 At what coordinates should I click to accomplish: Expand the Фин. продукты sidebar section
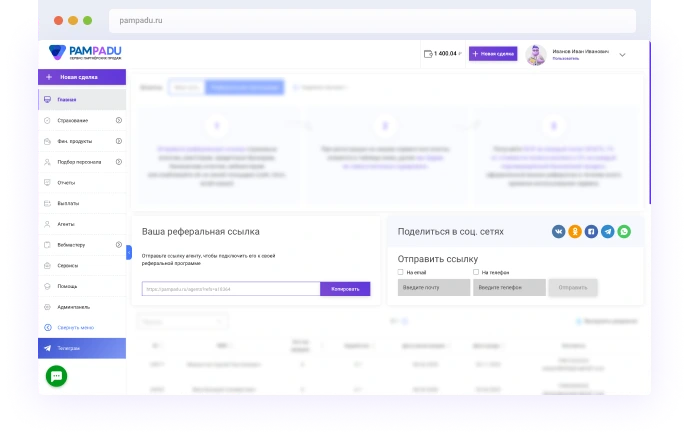(x=119, y=141)
